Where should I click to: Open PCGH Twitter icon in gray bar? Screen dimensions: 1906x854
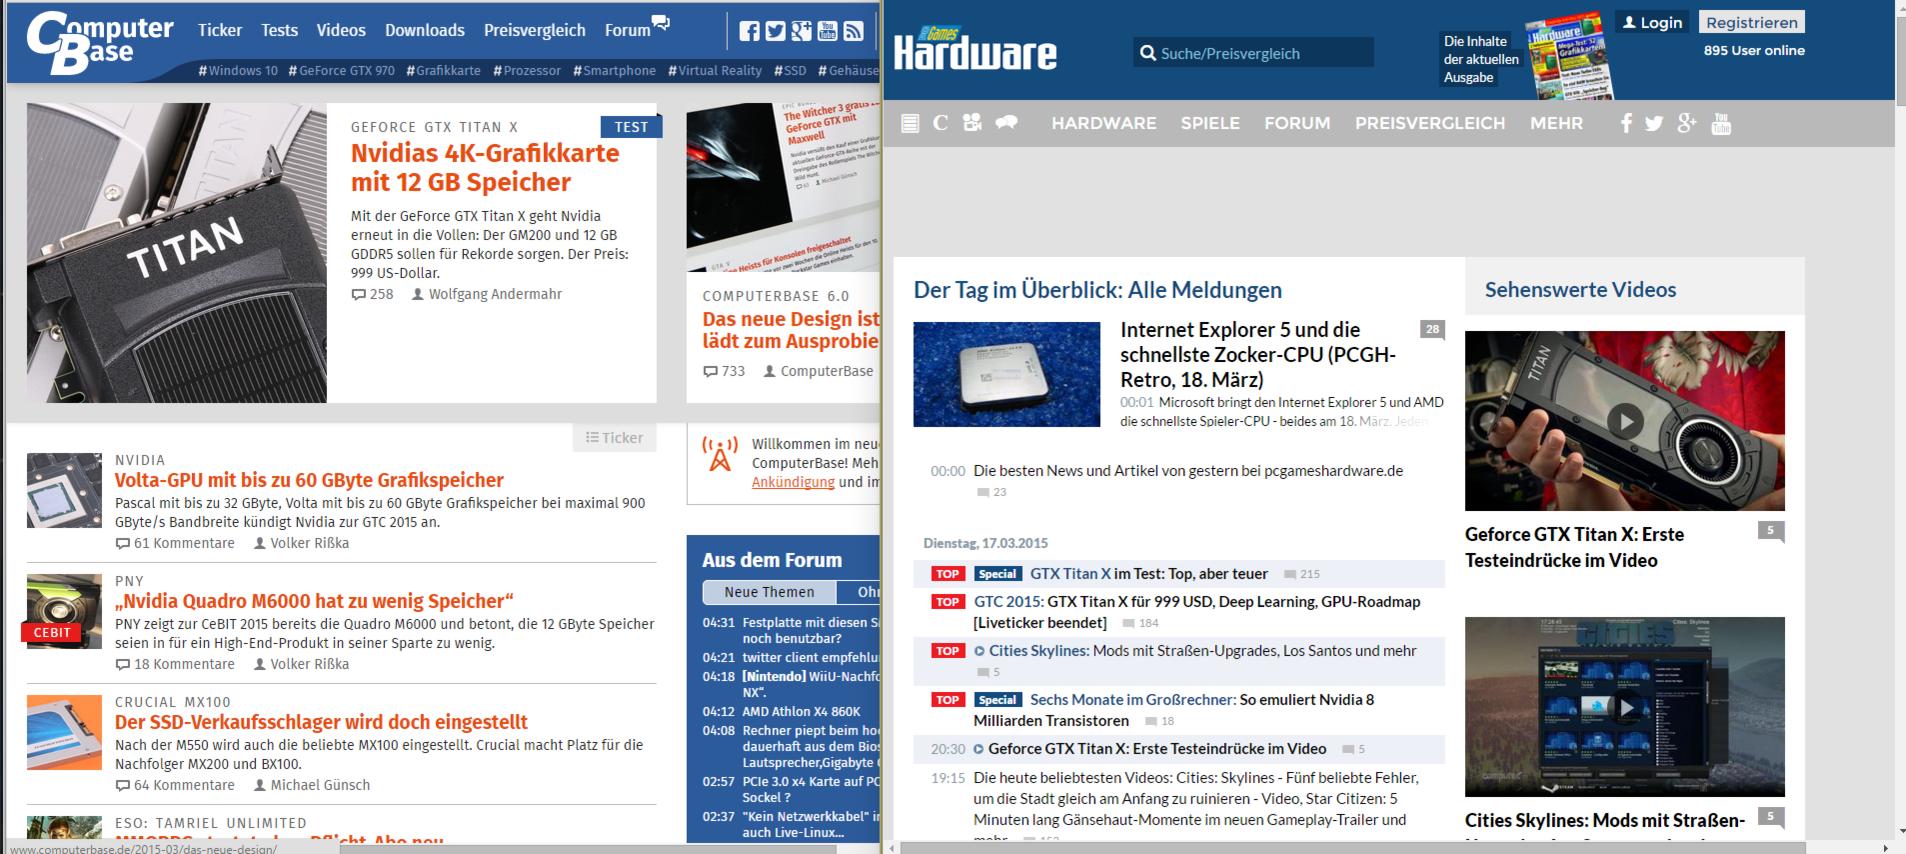click(1654, 123)
